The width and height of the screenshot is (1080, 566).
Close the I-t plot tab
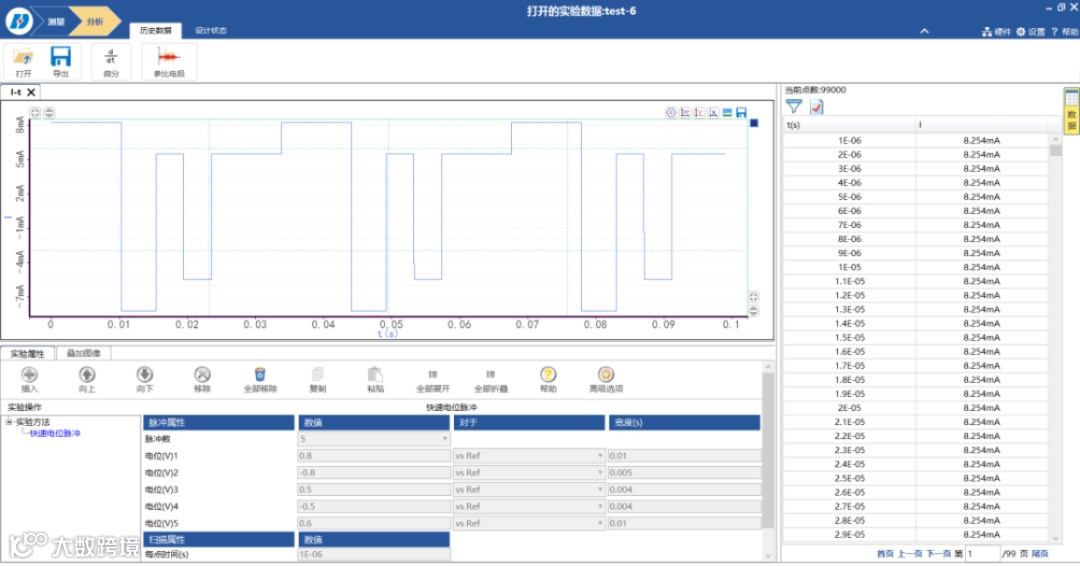pyautogui.click(x=31, y=92)
